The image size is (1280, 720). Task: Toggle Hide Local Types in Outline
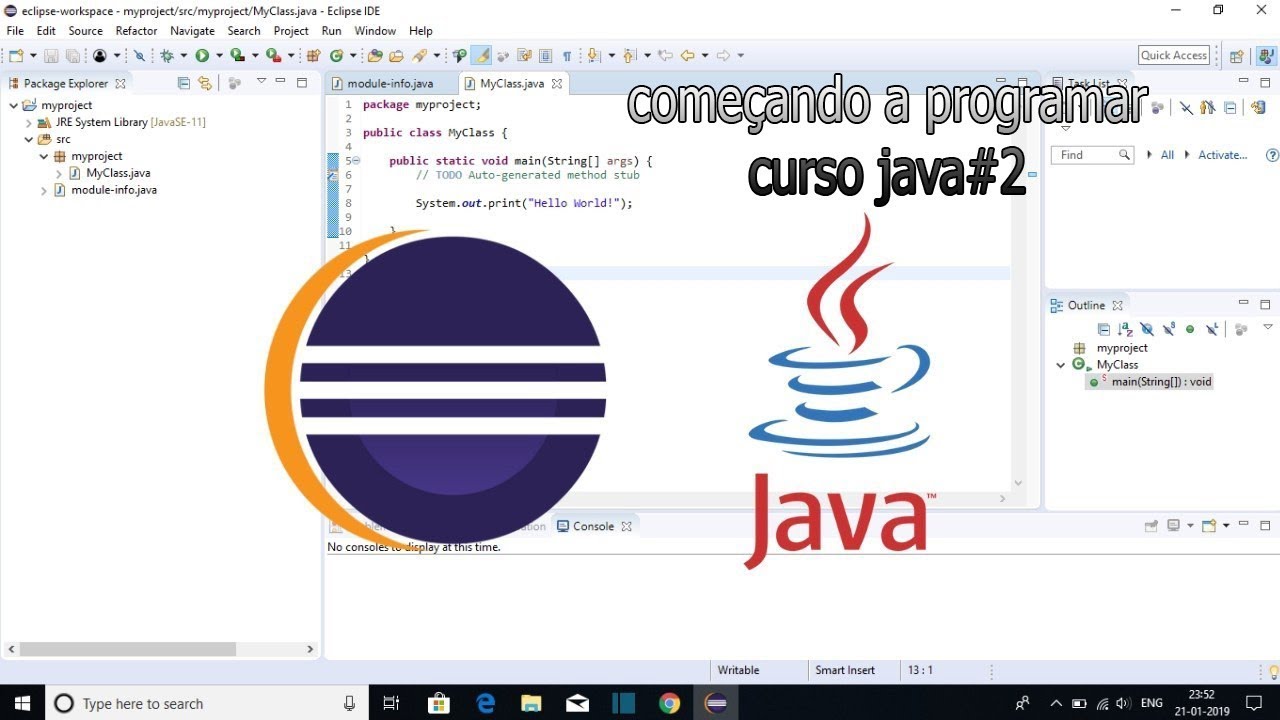tap(1212, 330)
